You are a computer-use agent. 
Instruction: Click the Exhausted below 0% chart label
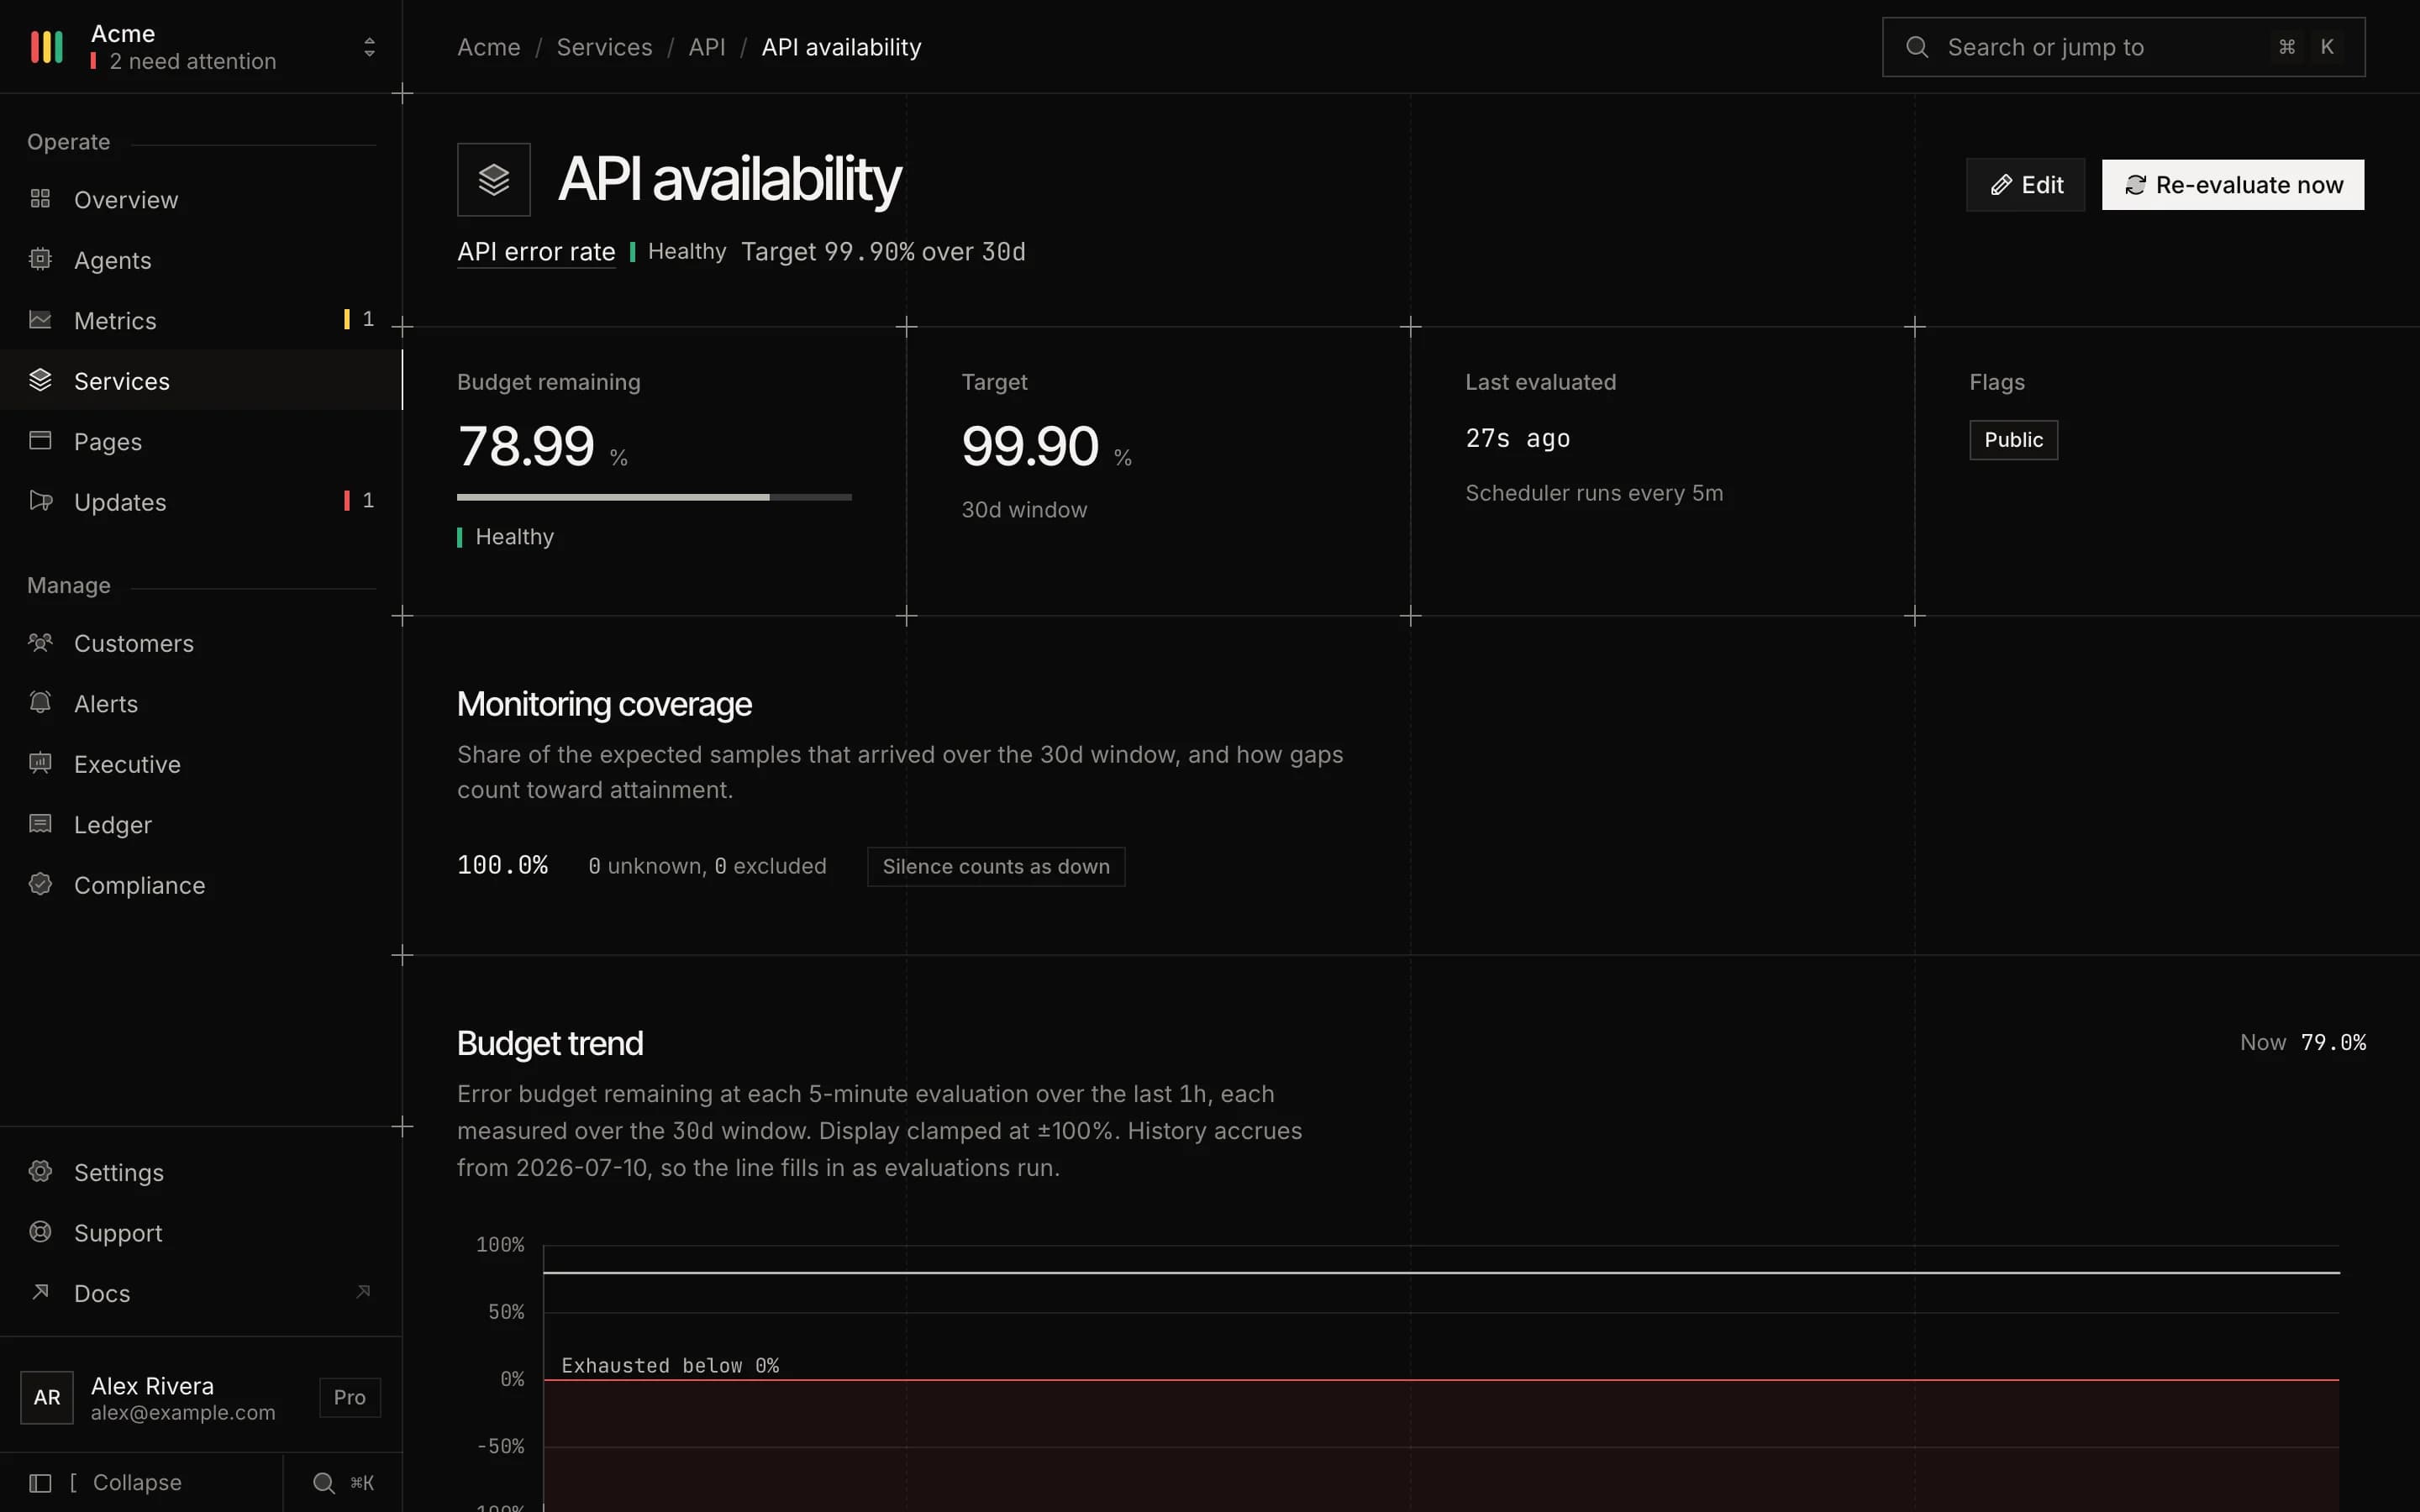(670, 1366)
